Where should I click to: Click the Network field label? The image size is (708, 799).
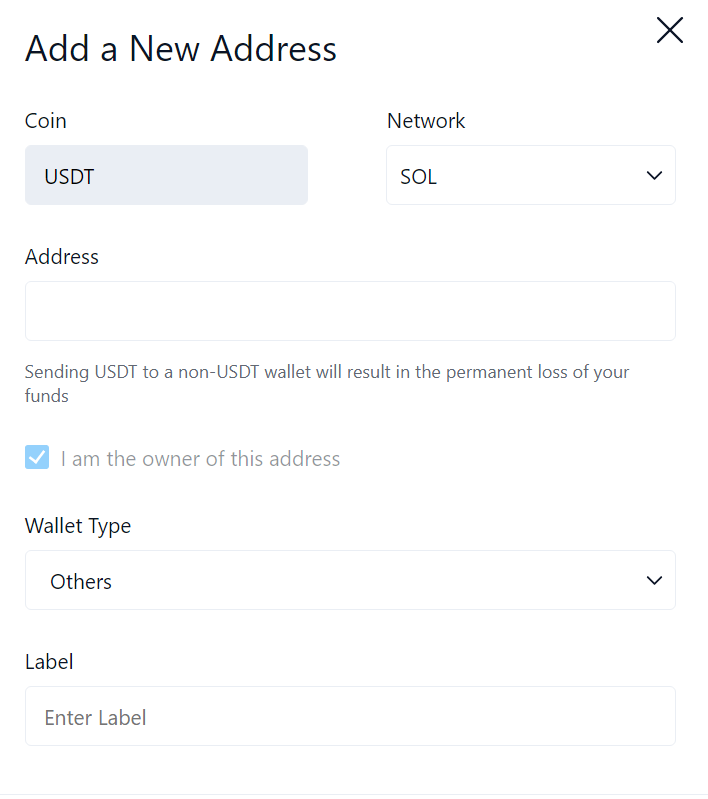426,121
